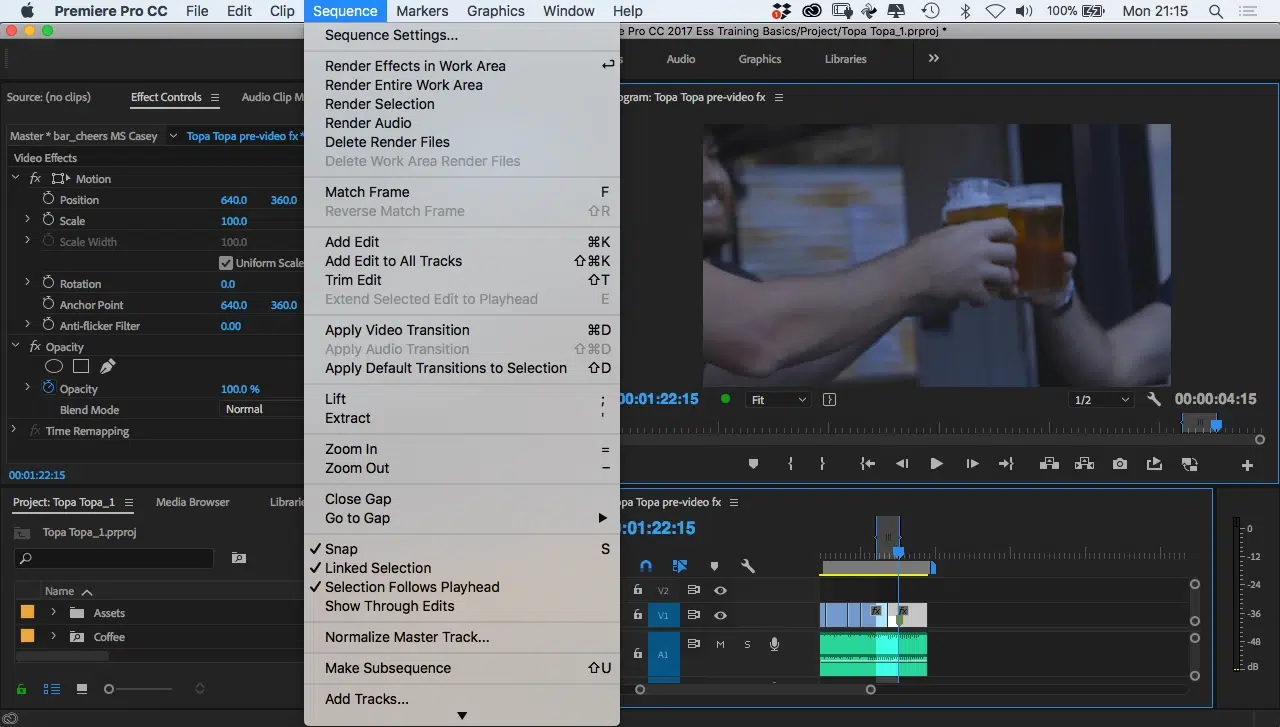
Task: Choose Render Effects in Work Area
Action: pyautogui.click(x=415, y=66)
